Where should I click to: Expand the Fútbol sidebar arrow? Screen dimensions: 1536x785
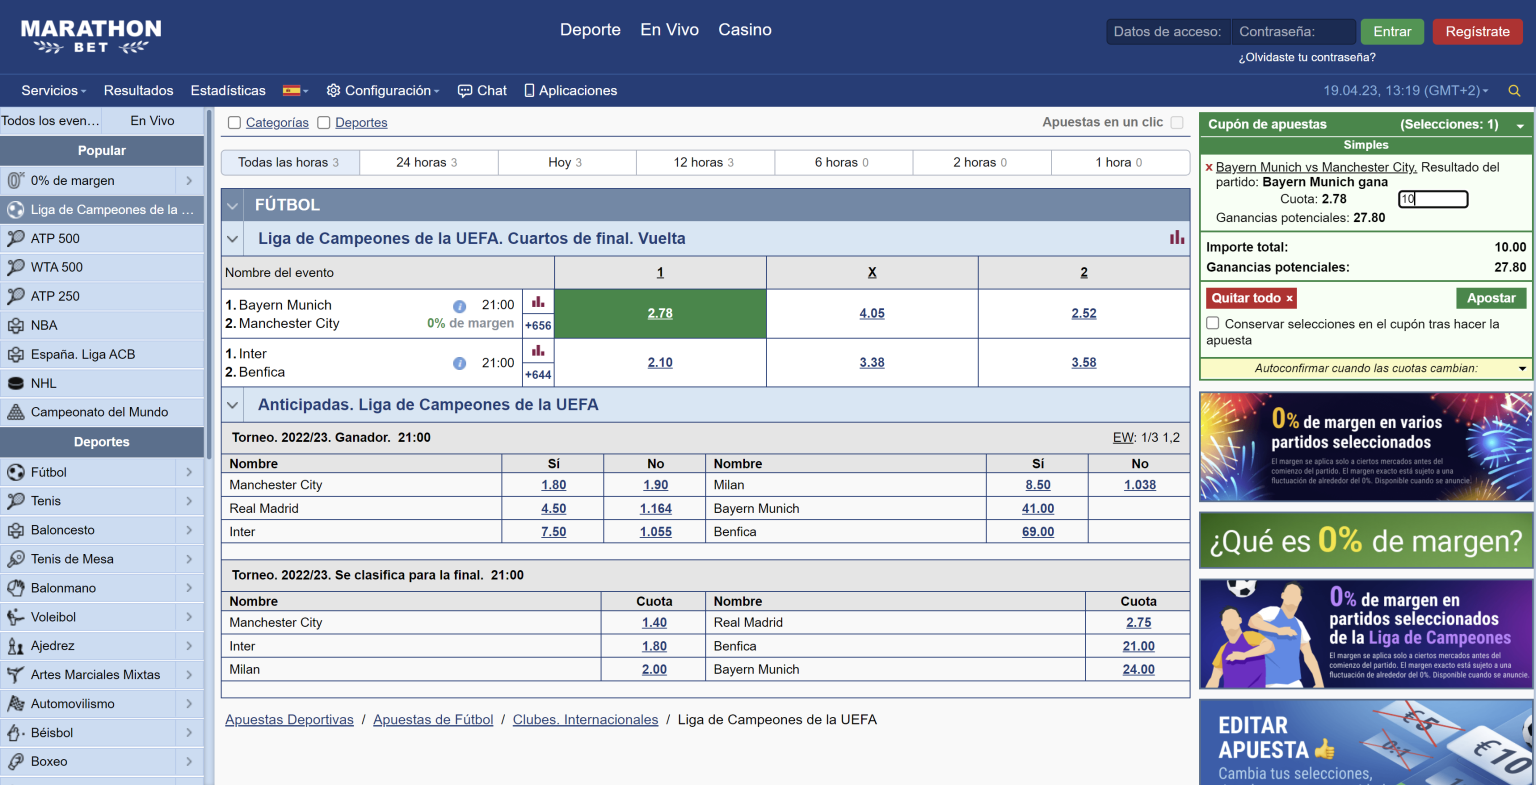click(189, 472)
